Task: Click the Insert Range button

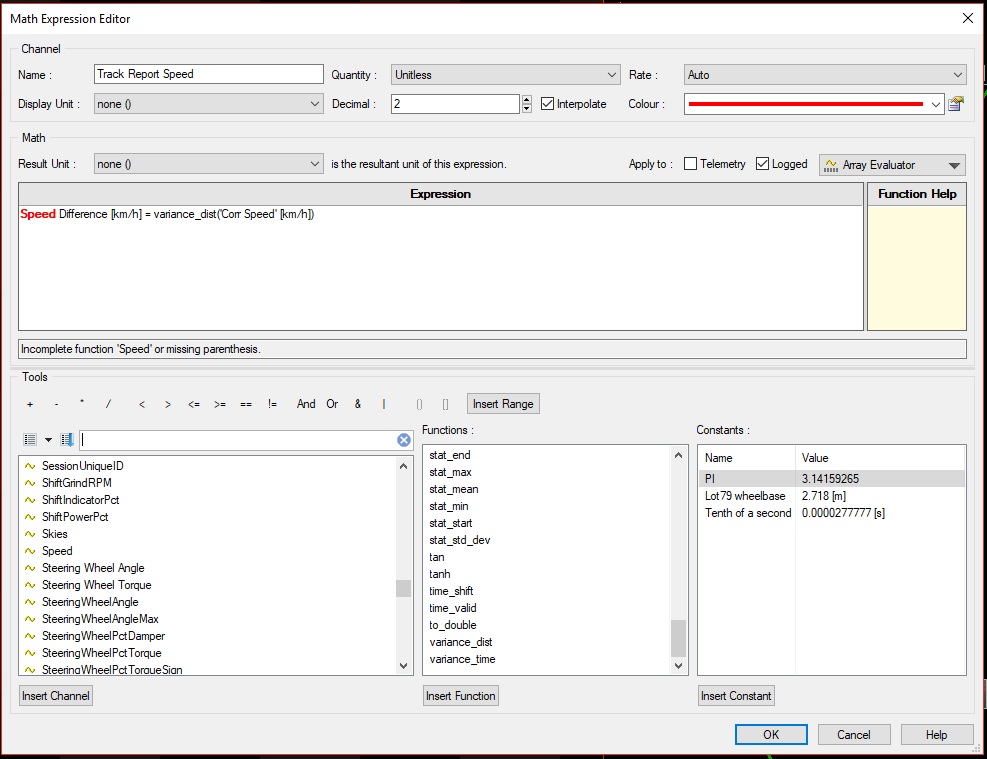Action: coord(503,404)
